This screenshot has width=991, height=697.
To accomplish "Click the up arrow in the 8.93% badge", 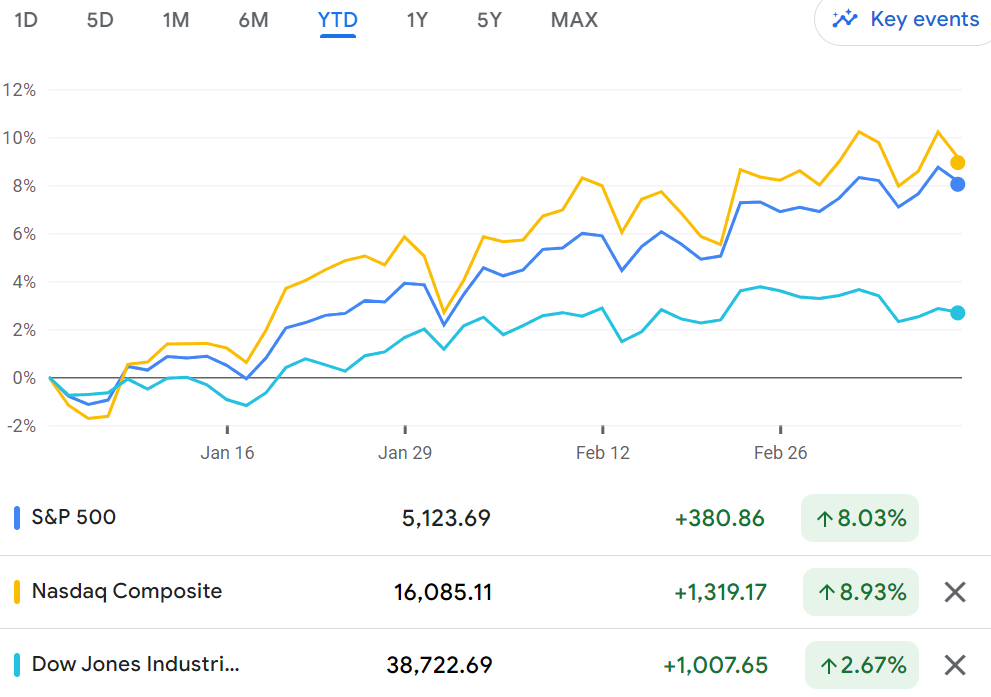I will pyautogui.click(x=827, y=593).
